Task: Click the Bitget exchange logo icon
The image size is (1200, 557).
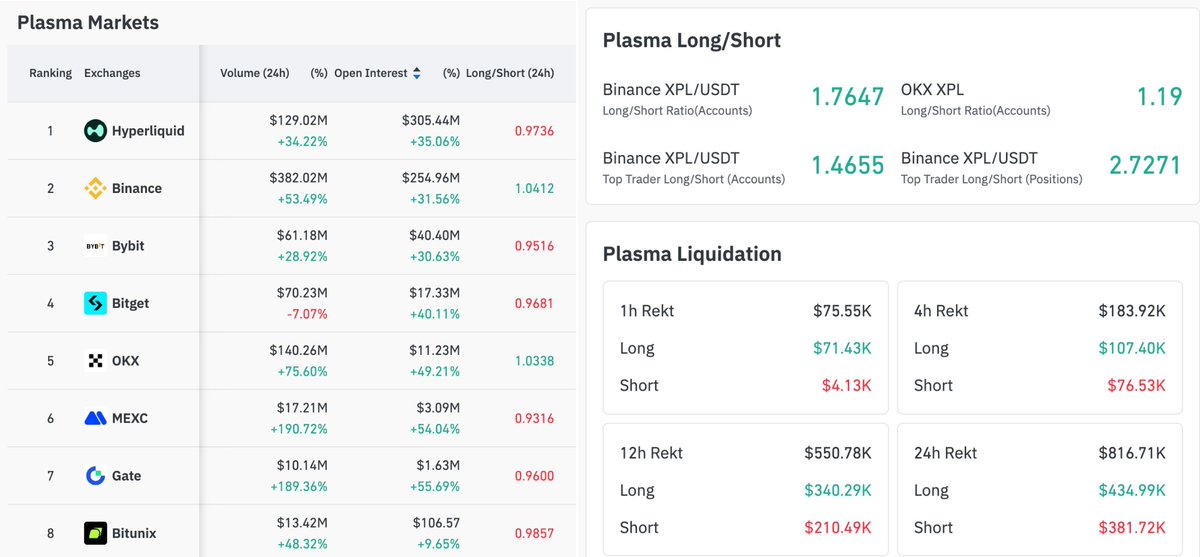Action: (x=95, y=303)
